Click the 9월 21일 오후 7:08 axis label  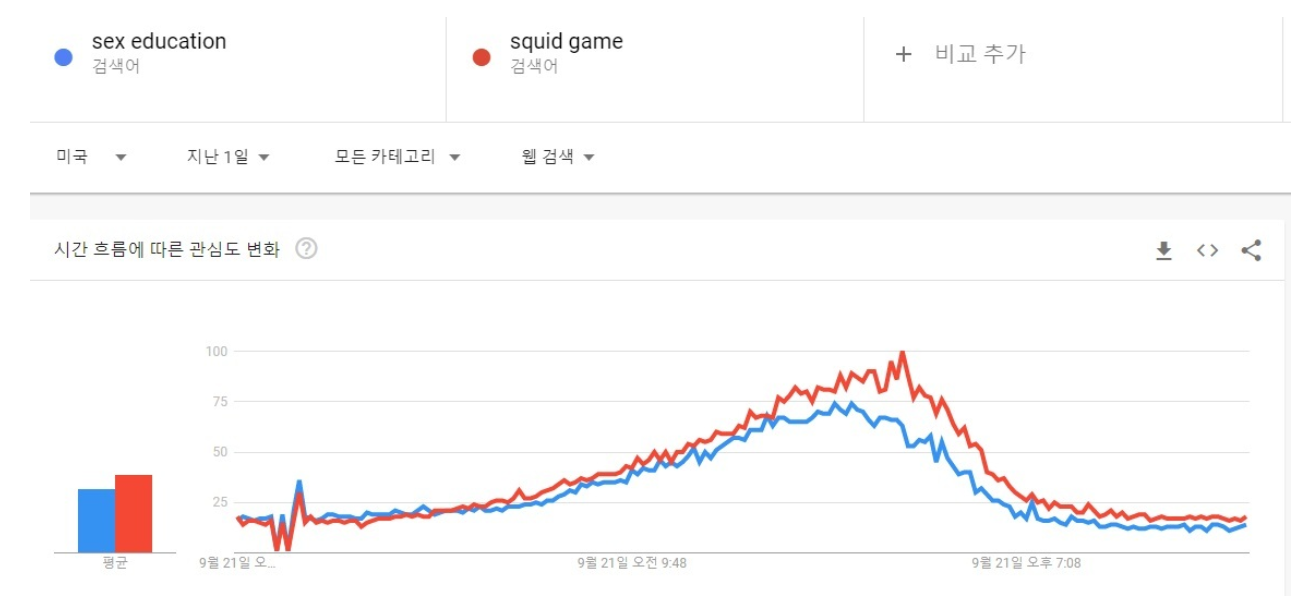[1027, 563]
